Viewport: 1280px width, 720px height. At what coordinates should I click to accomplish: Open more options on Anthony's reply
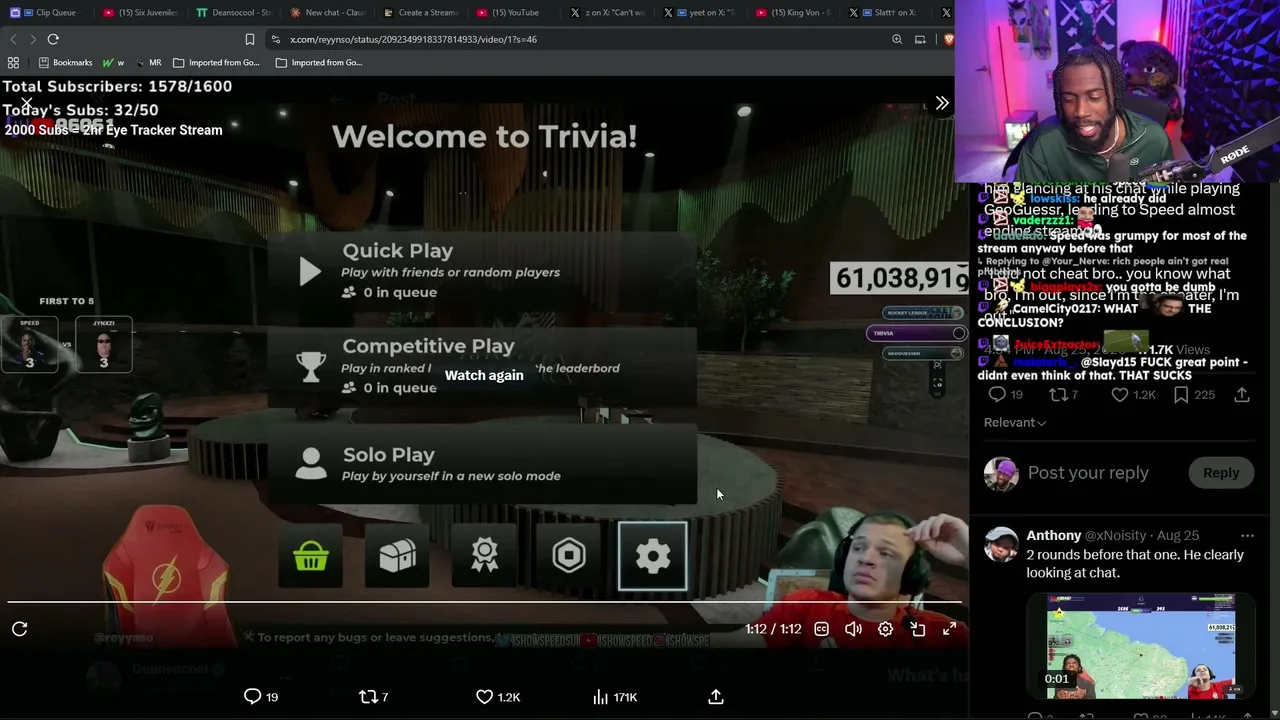click(x=1246, y=536)
